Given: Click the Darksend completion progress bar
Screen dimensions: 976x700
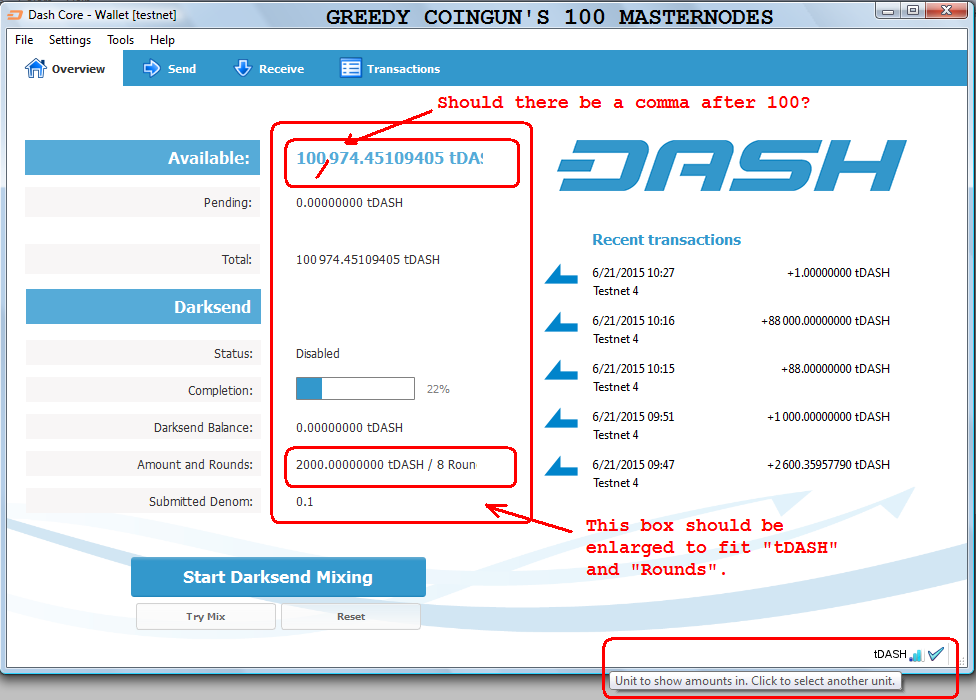Looking at the screenshot, I should 355,388.
